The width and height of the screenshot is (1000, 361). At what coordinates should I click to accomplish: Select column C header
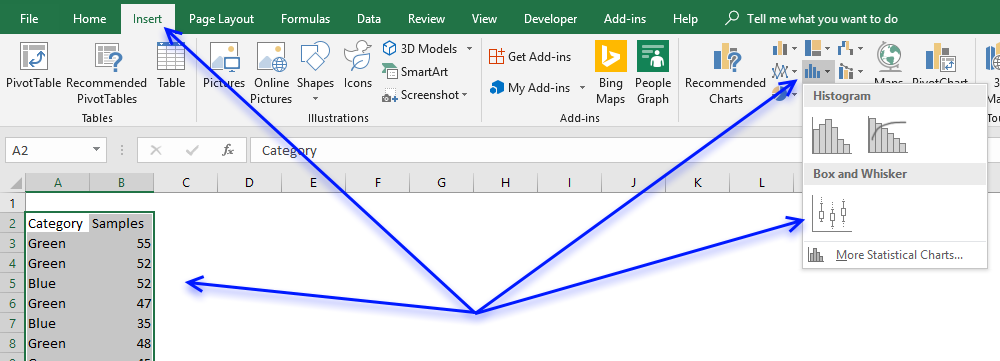(186, 183)
